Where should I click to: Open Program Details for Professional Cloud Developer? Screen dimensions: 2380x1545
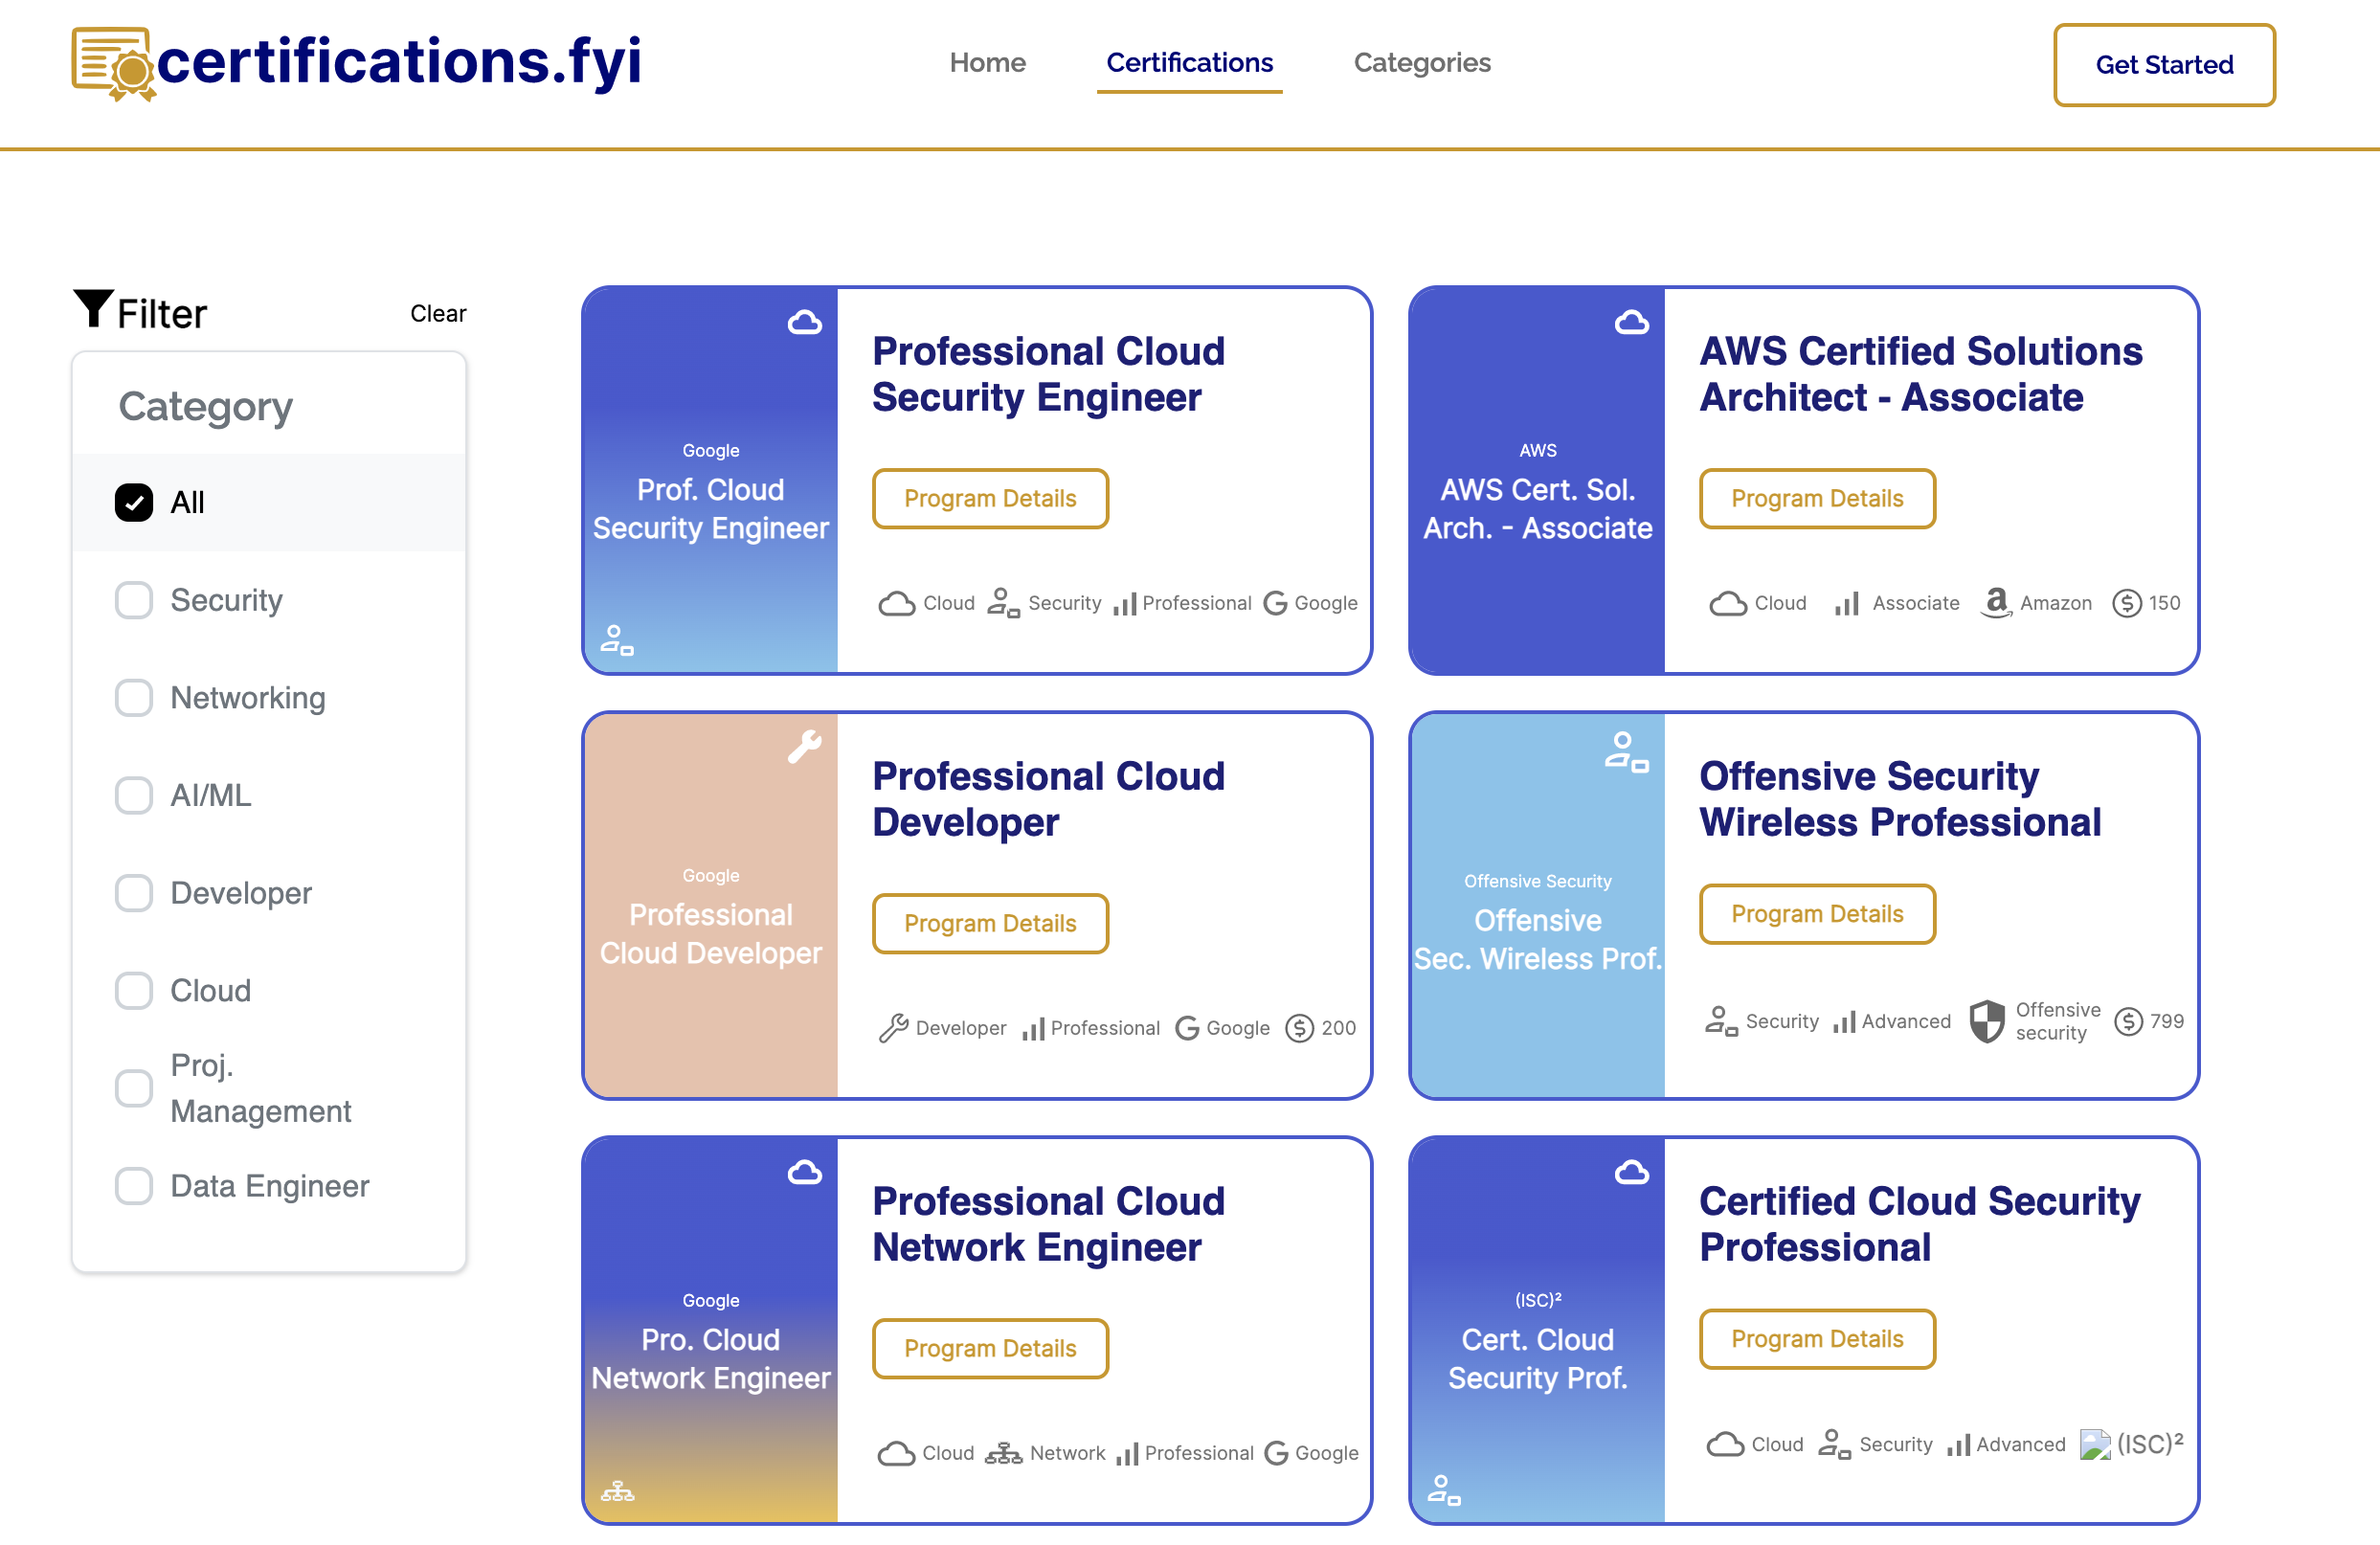pos(990,923)
